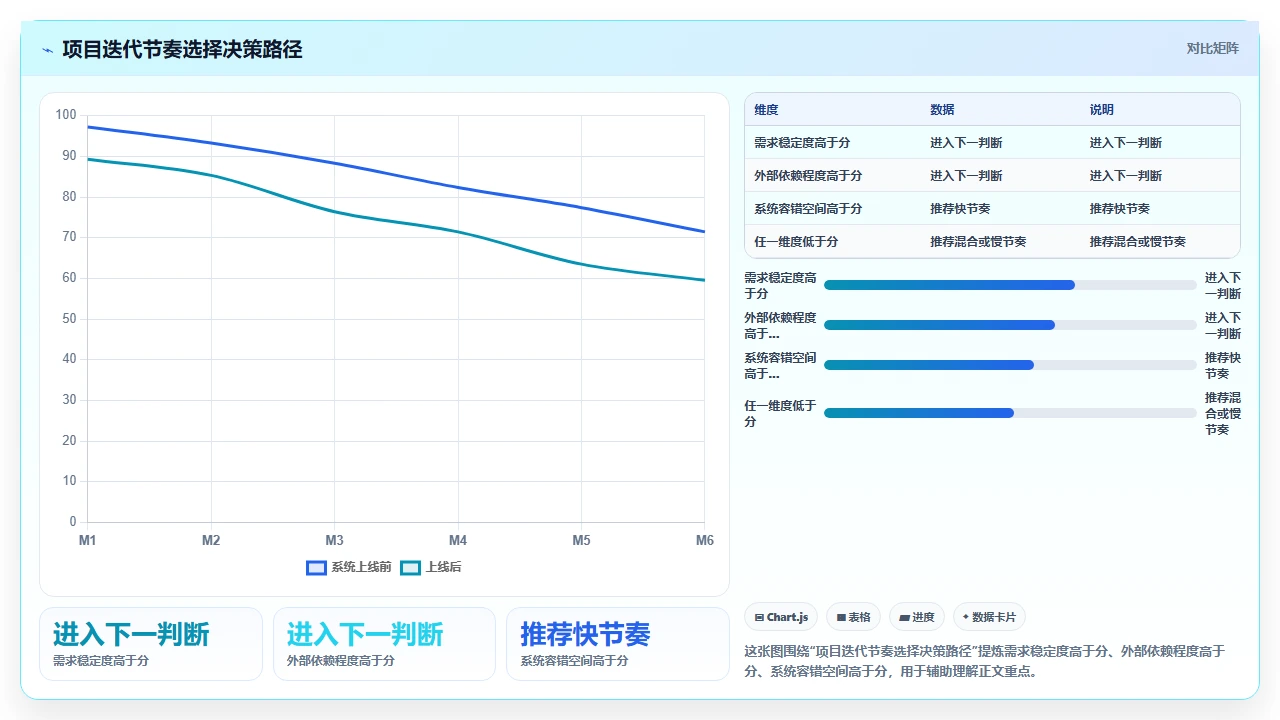The width and height of the screenshot is (1280, 720).
Task: Select the 进度 tag chip
Action: pyautogui.click(x=917, y=617)
